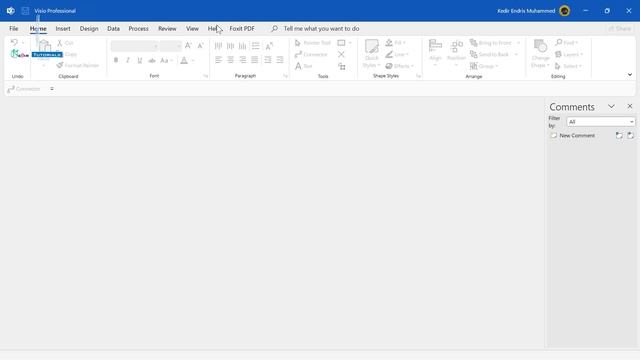The image size is (640, 360).
Task: Align text to top icon
Action: (218, 46)
